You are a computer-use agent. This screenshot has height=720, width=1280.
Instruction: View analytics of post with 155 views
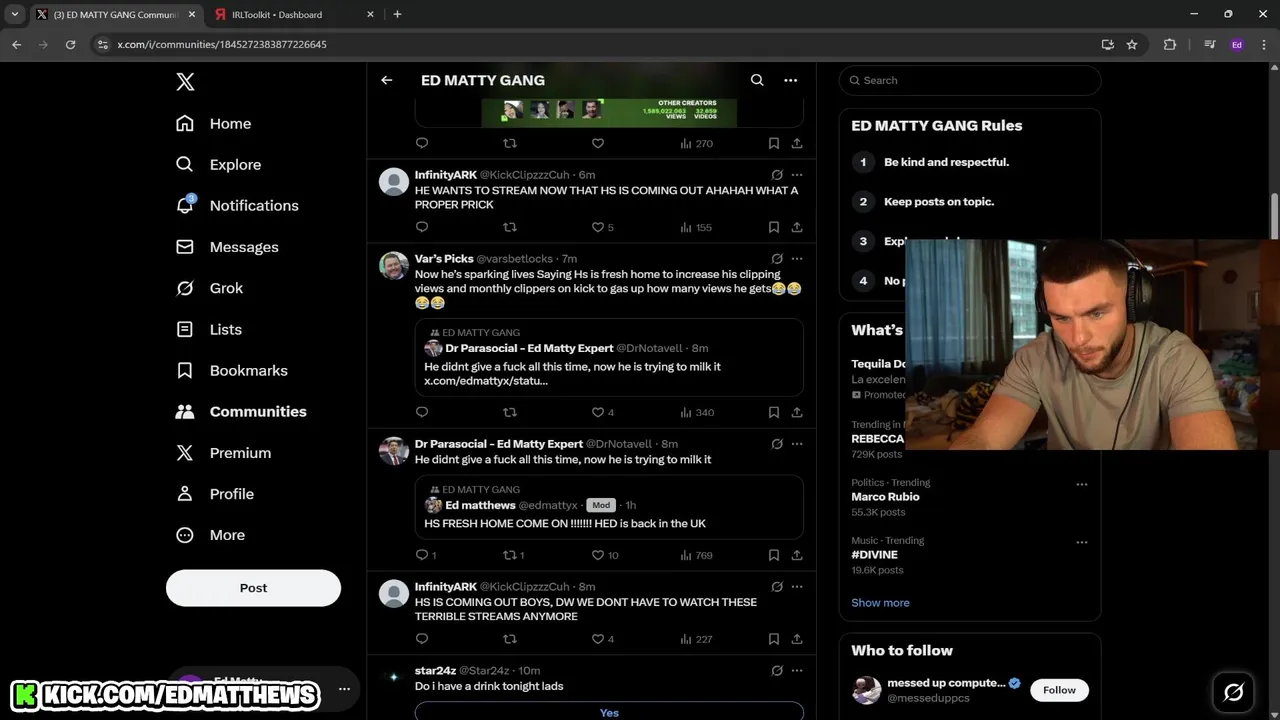[696, 227]
